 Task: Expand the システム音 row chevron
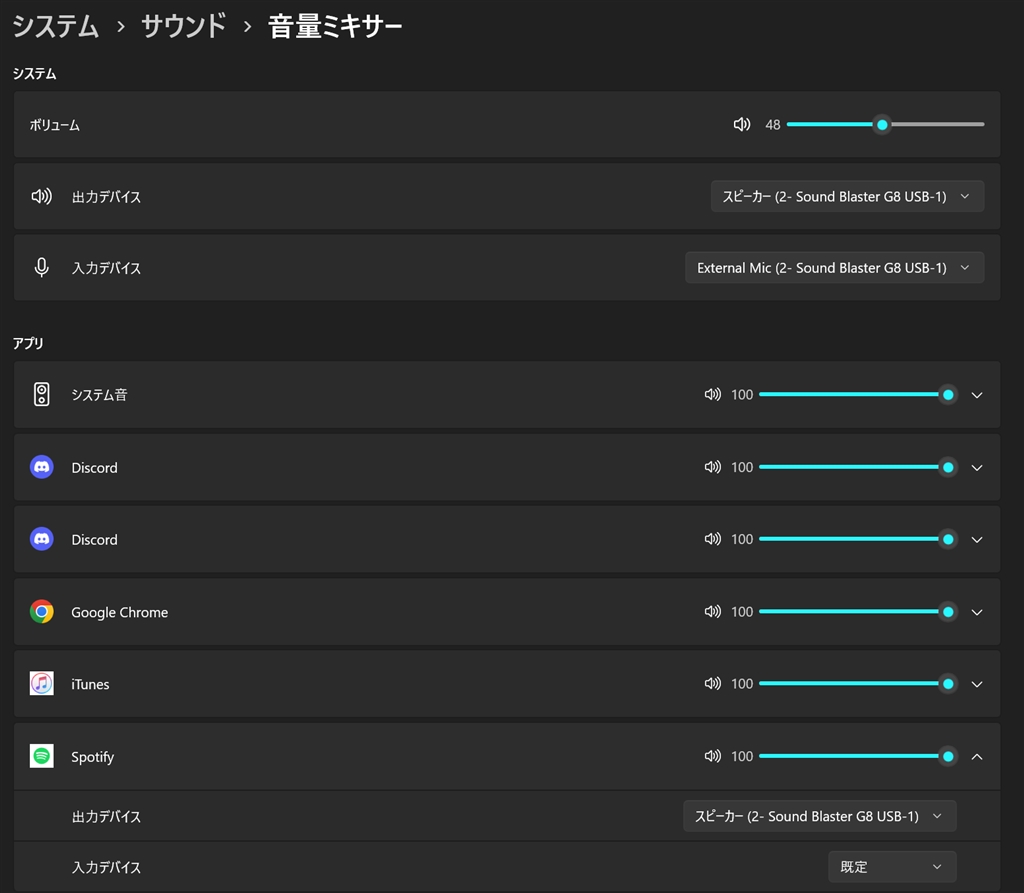pyautogui.click(x=977, y=395)
